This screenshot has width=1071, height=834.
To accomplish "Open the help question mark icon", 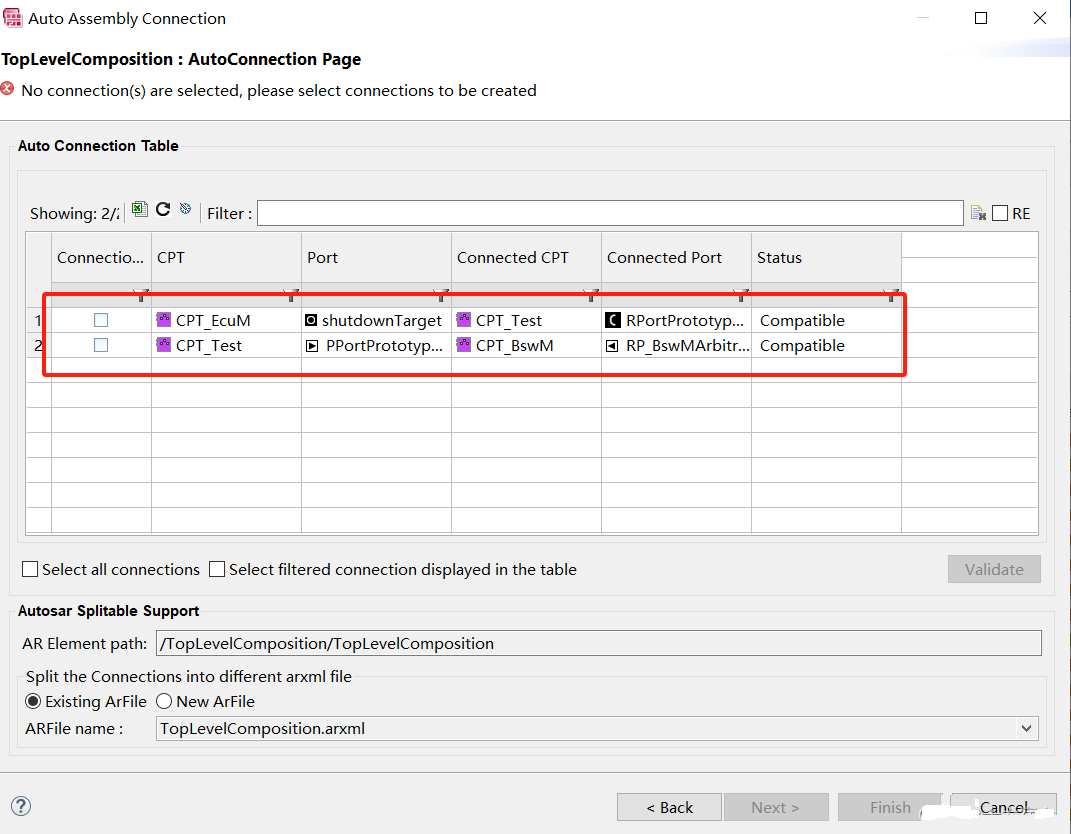I will 21,806.
